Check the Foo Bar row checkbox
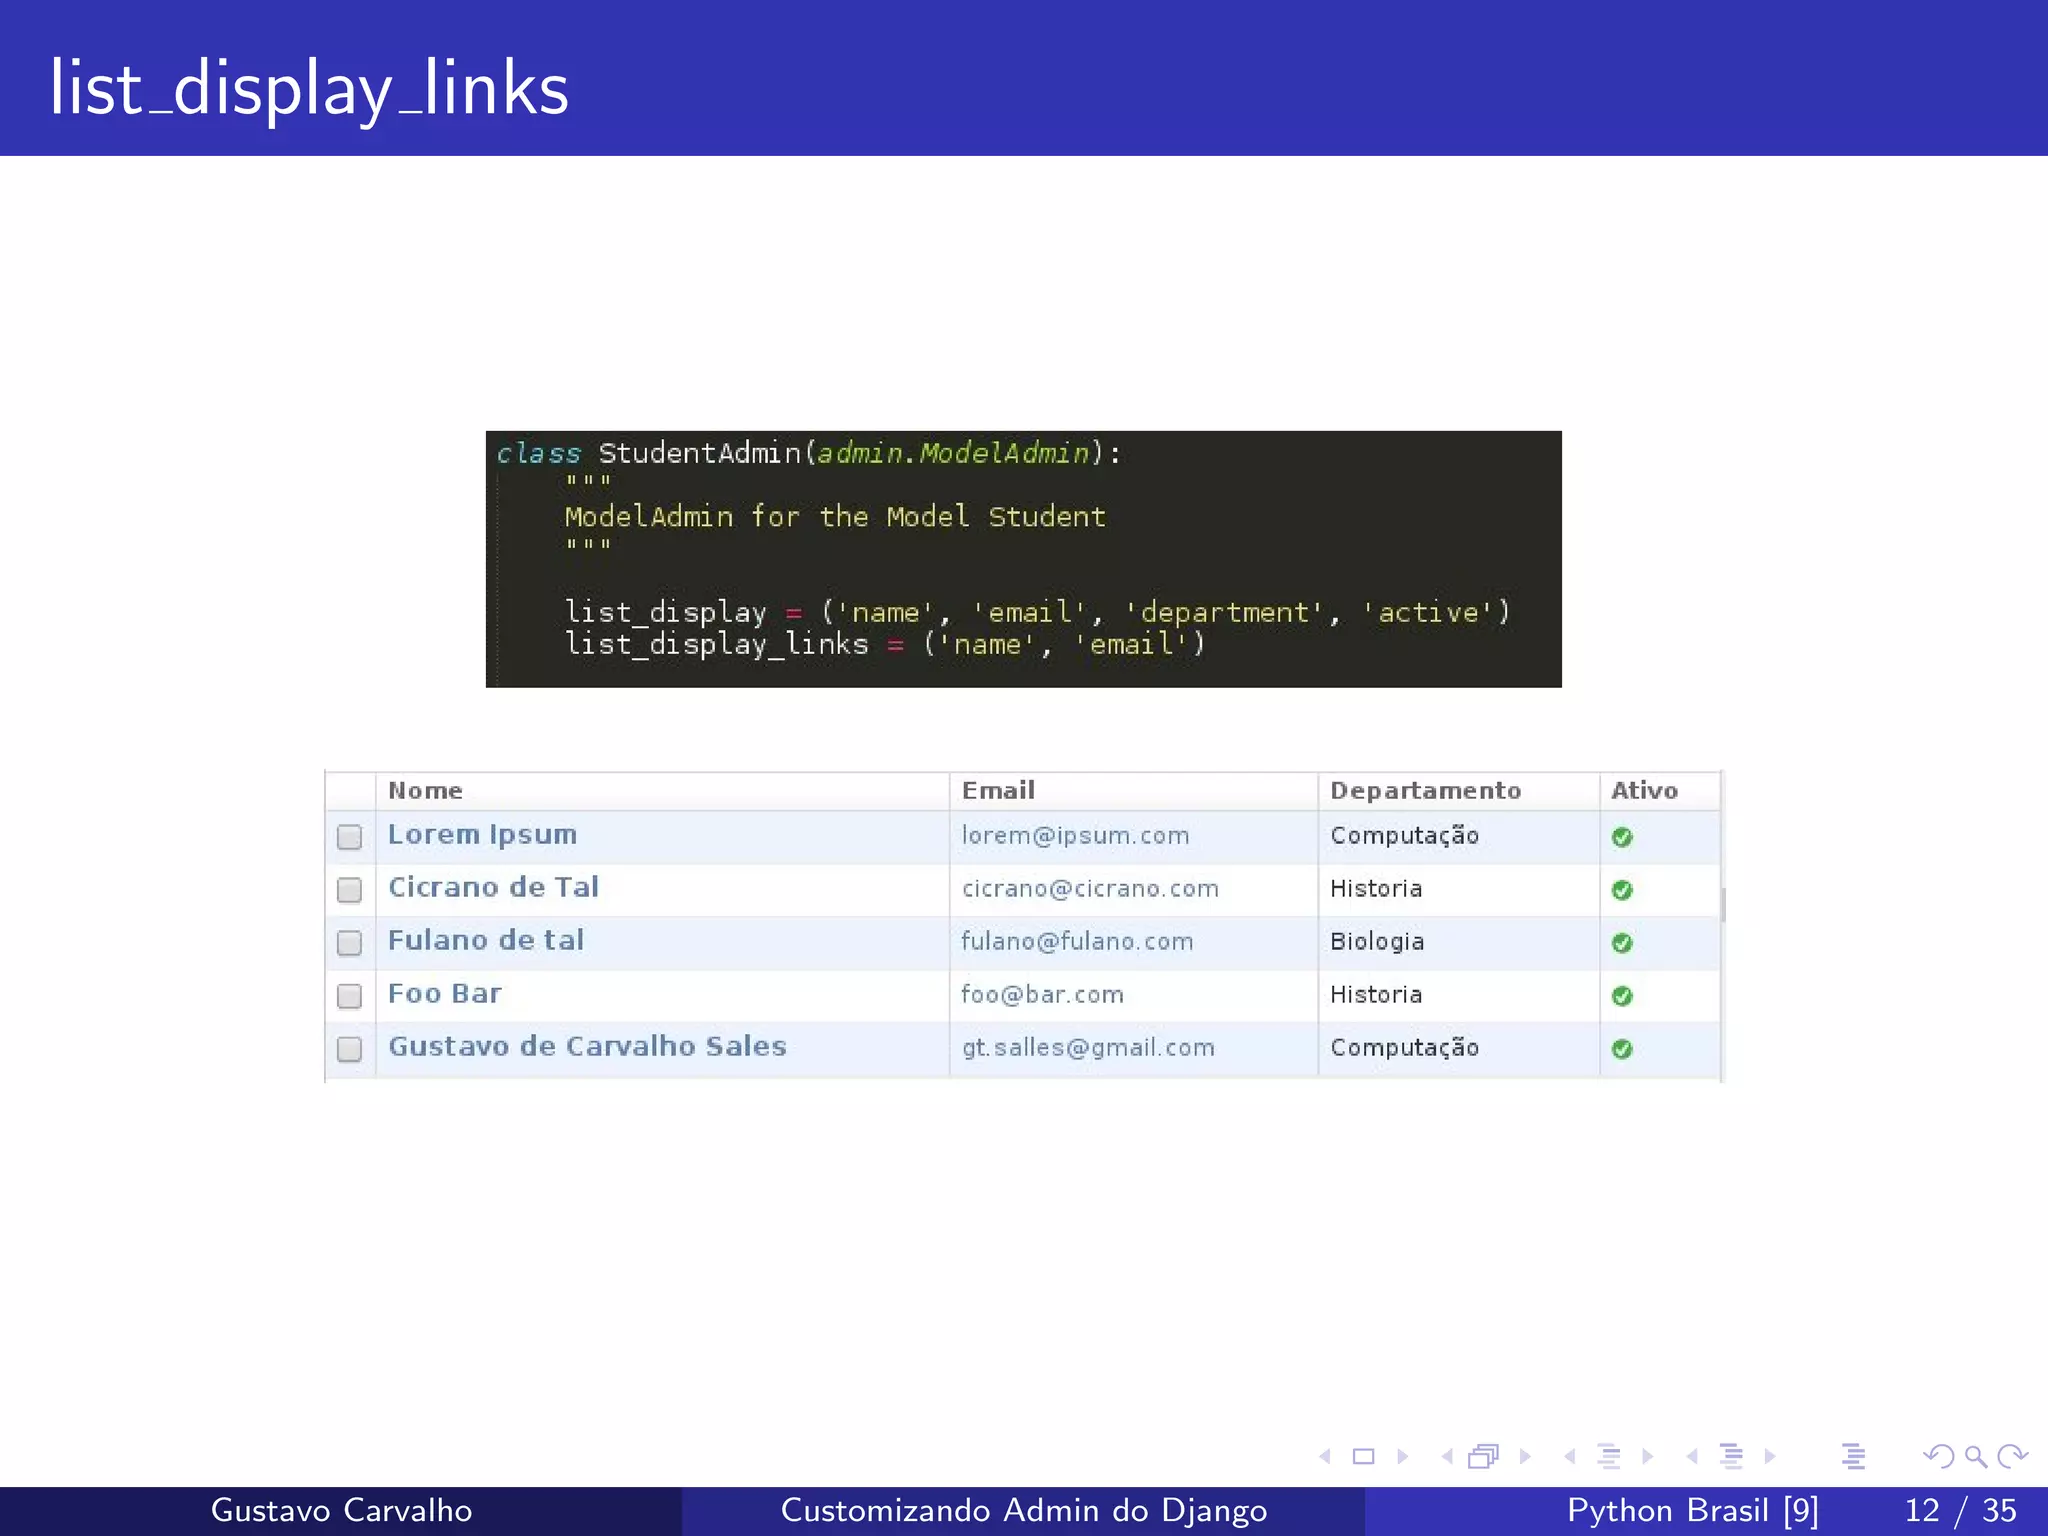The width and height of the screenshot is (2048, 1536). click(x=349, y=996)
